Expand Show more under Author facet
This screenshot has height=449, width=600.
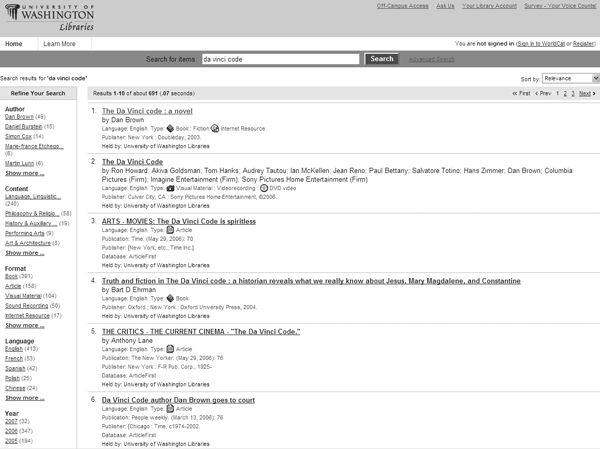24,173
